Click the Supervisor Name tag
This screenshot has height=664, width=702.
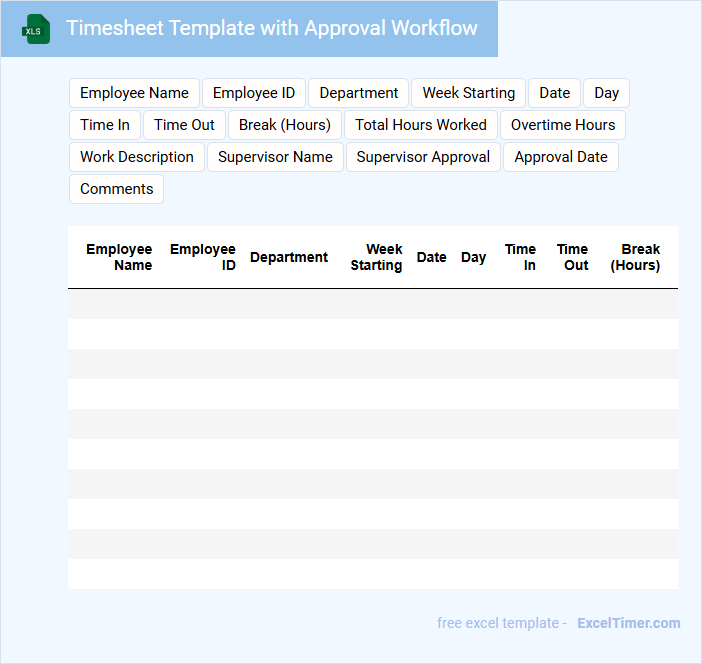[x=275, y=157]
